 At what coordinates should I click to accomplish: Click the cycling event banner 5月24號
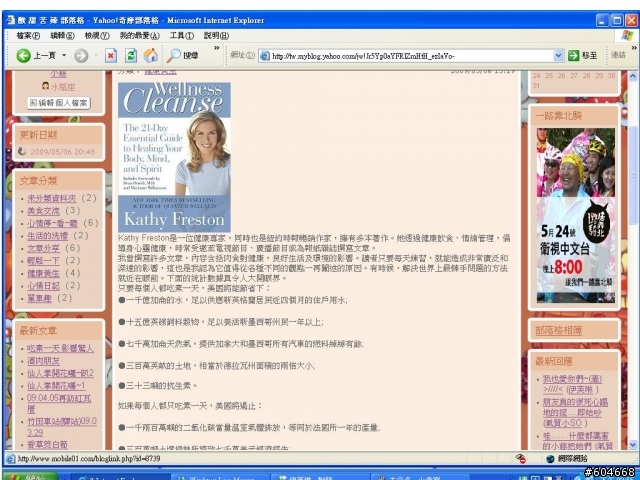576,216
